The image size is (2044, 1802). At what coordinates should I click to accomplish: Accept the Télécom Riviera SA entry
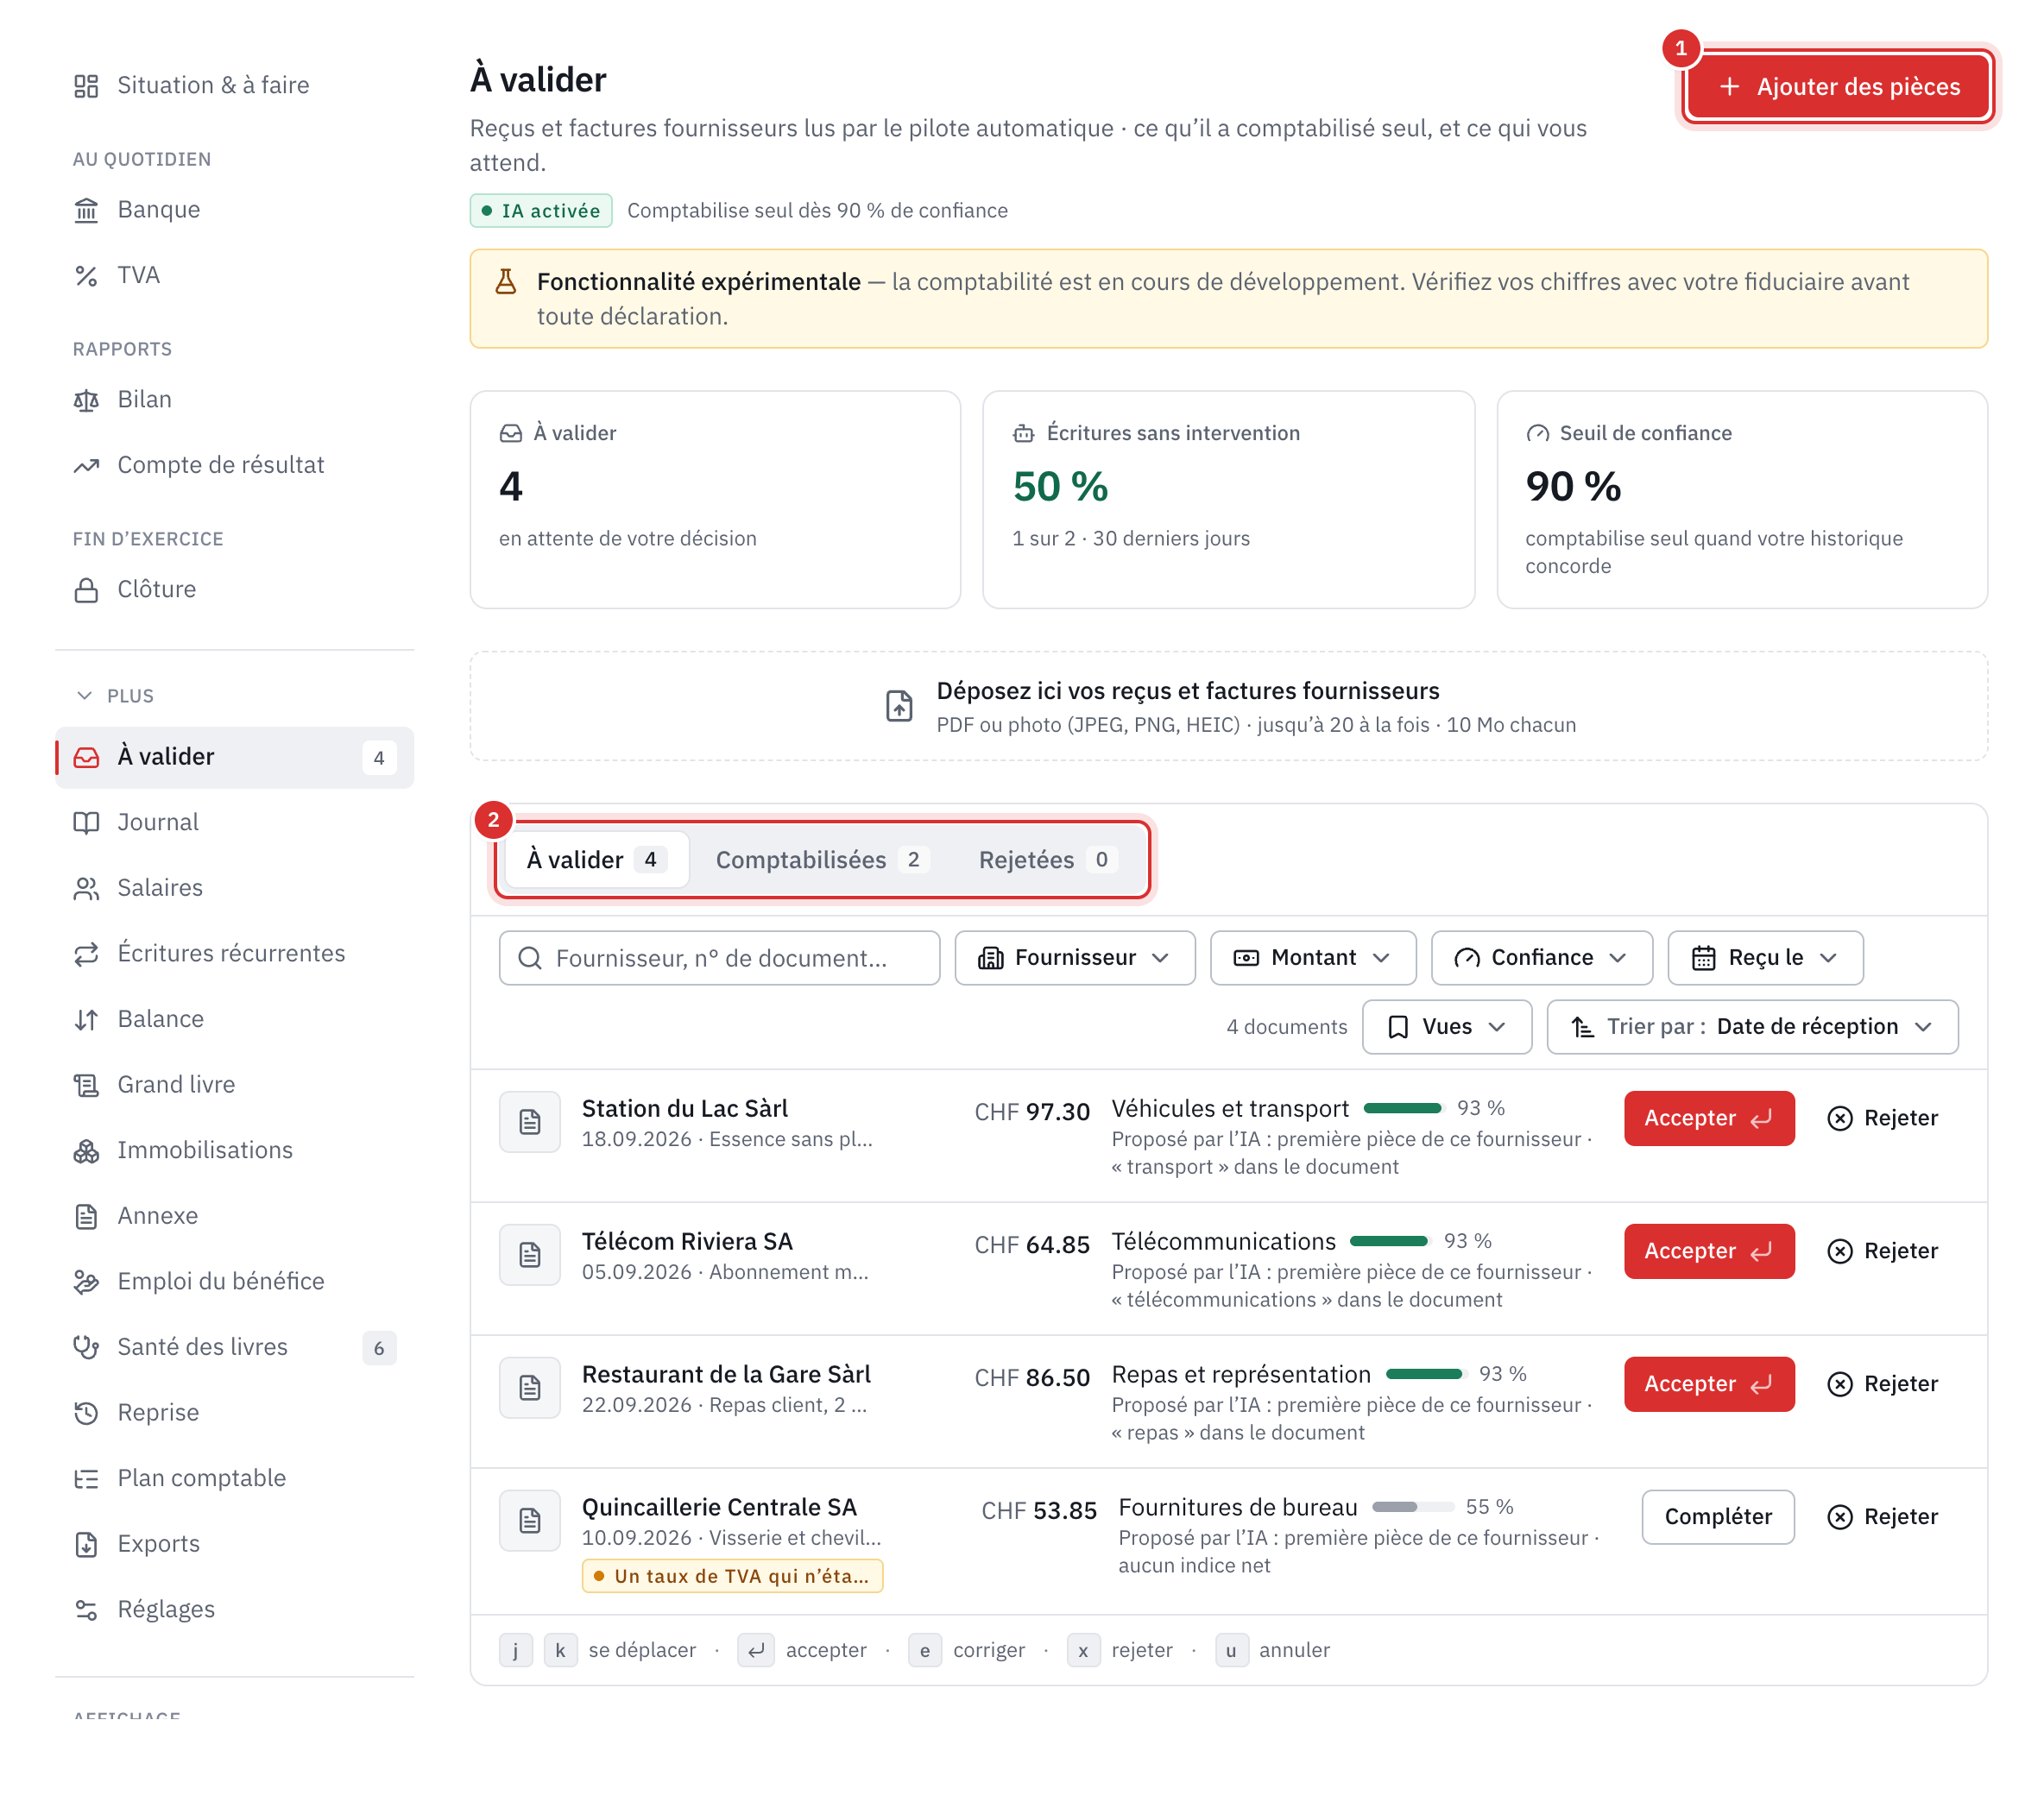tap(1709, 1251)
